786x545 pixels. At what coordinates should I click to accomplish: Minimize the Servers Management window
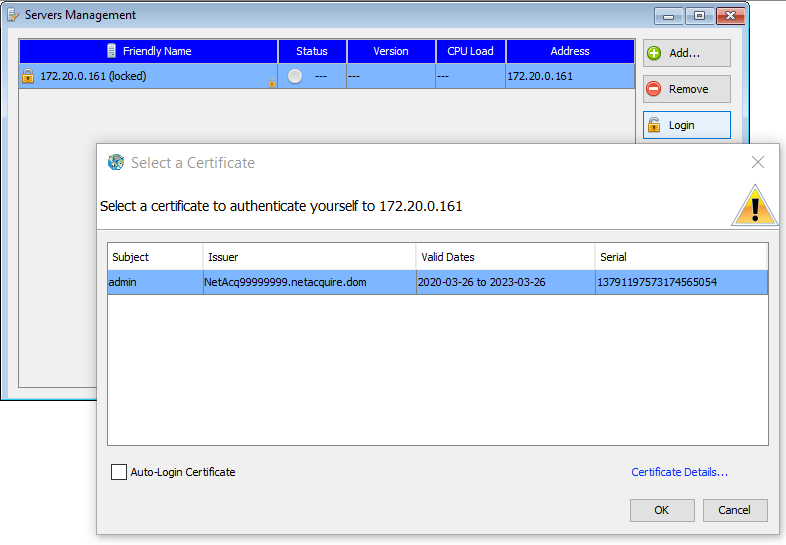(x=669, y=16)
